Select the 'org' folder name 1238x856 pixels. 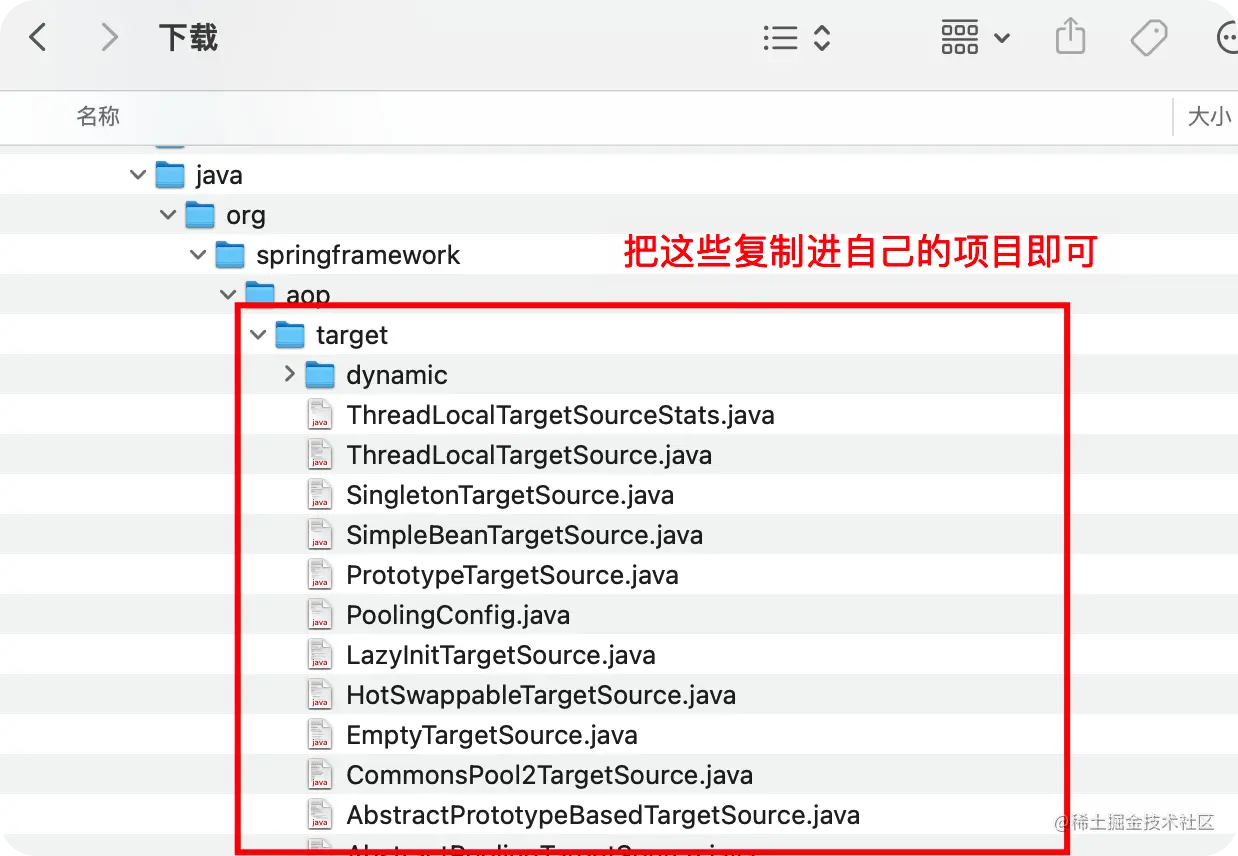246,216
